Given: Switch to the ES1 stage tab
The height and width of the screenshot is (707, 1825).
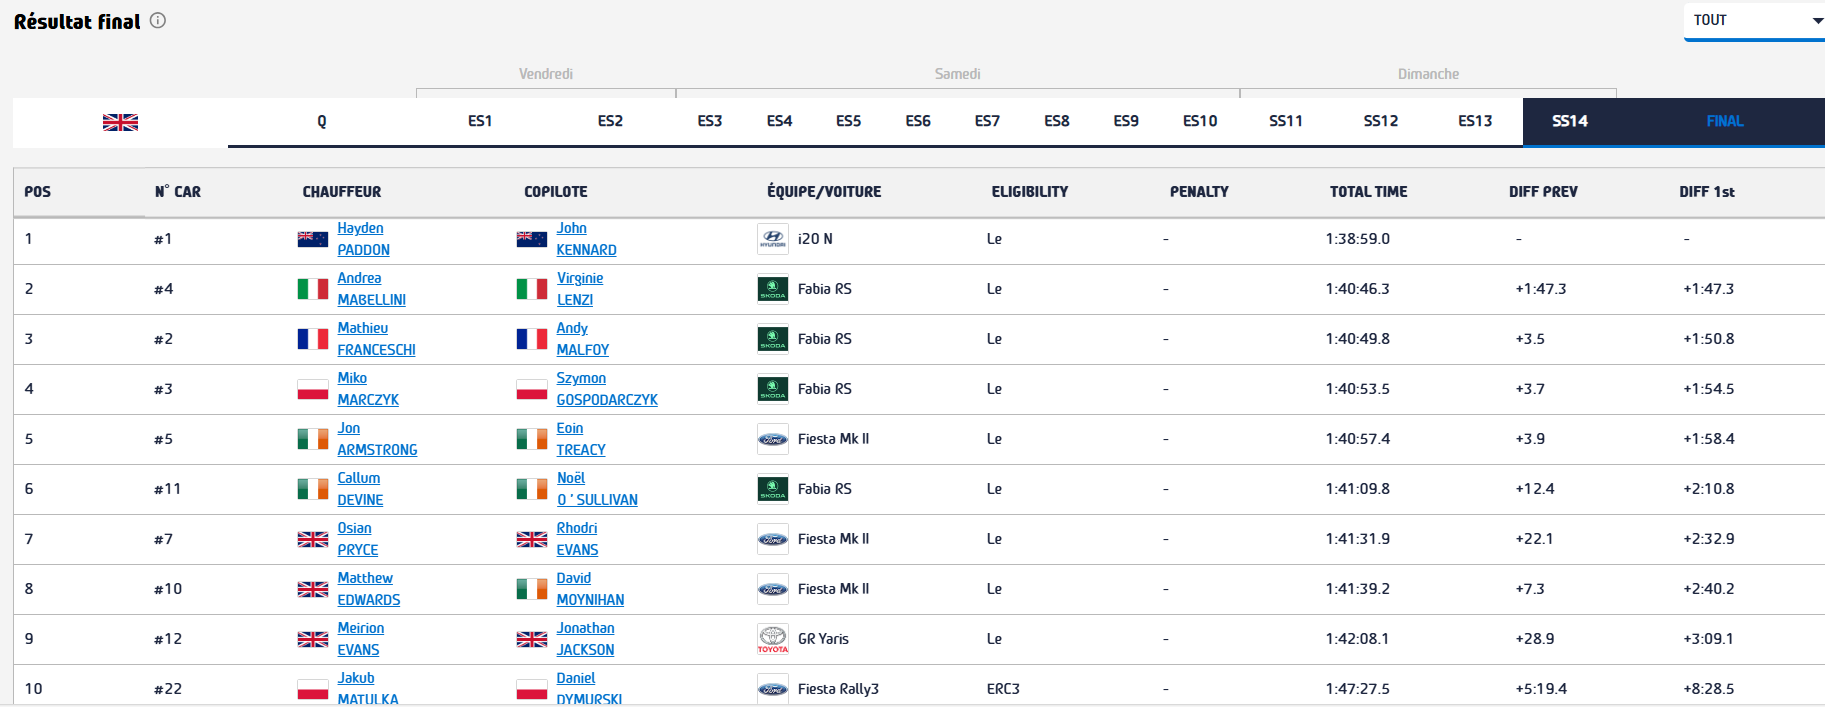Looking at the screenshot, I should [x=480, y=121].
